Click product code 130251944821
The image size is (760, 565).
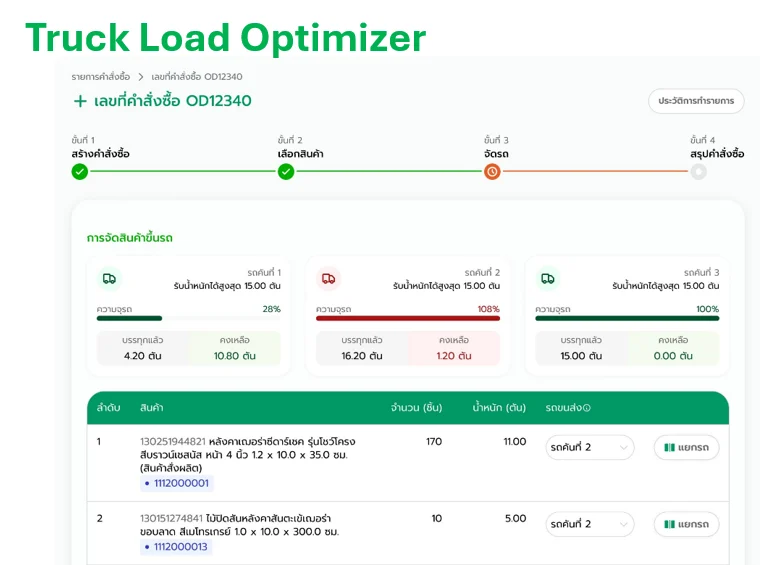point(173,442)
